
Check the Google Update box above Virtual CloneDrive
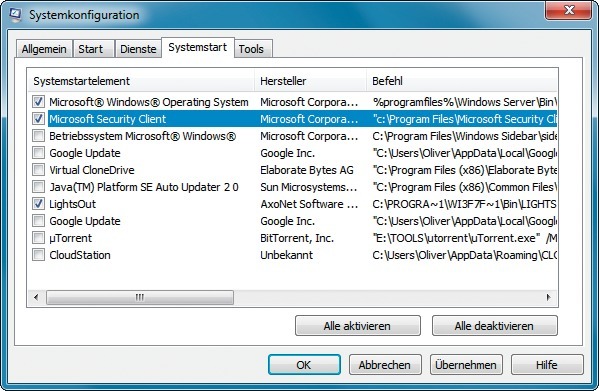[x=38, y=153]
